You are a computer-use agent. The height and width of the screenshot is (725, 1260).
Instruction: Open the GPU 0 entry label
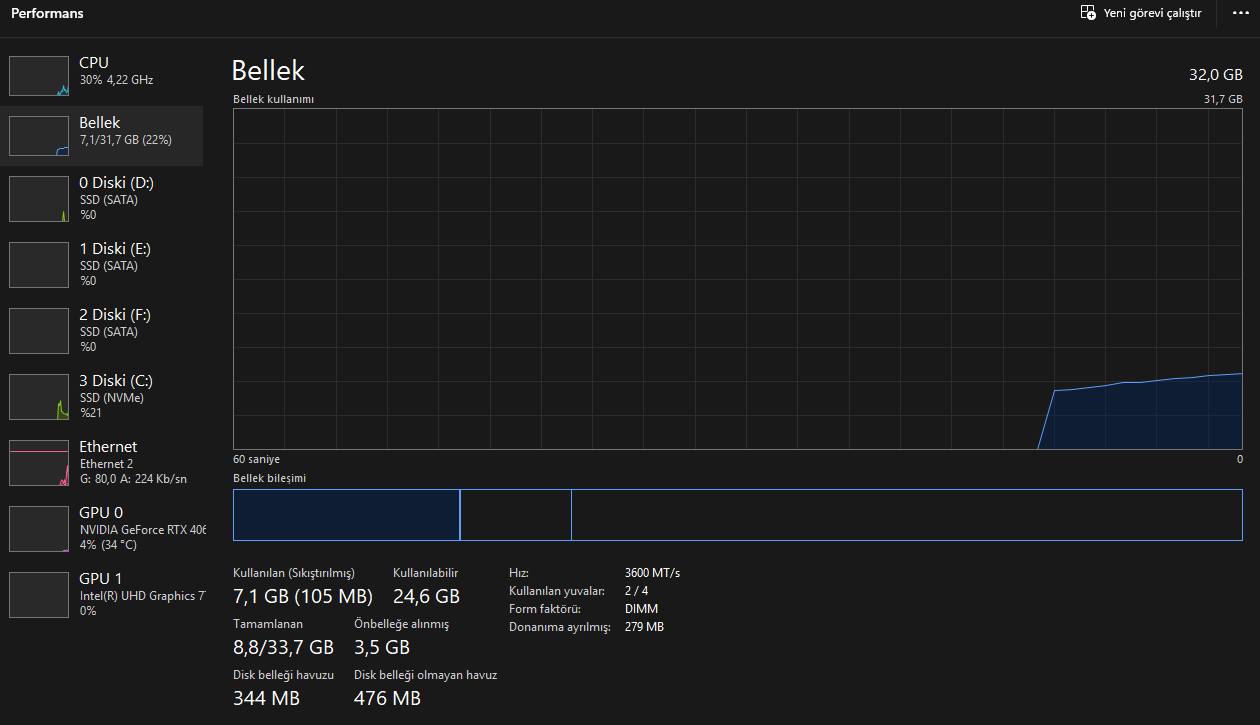(x=101, y=513)
